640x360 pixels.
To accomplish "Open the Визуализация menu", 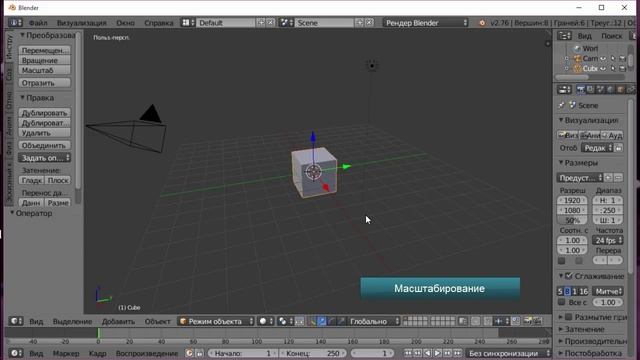I will [82, 23].
